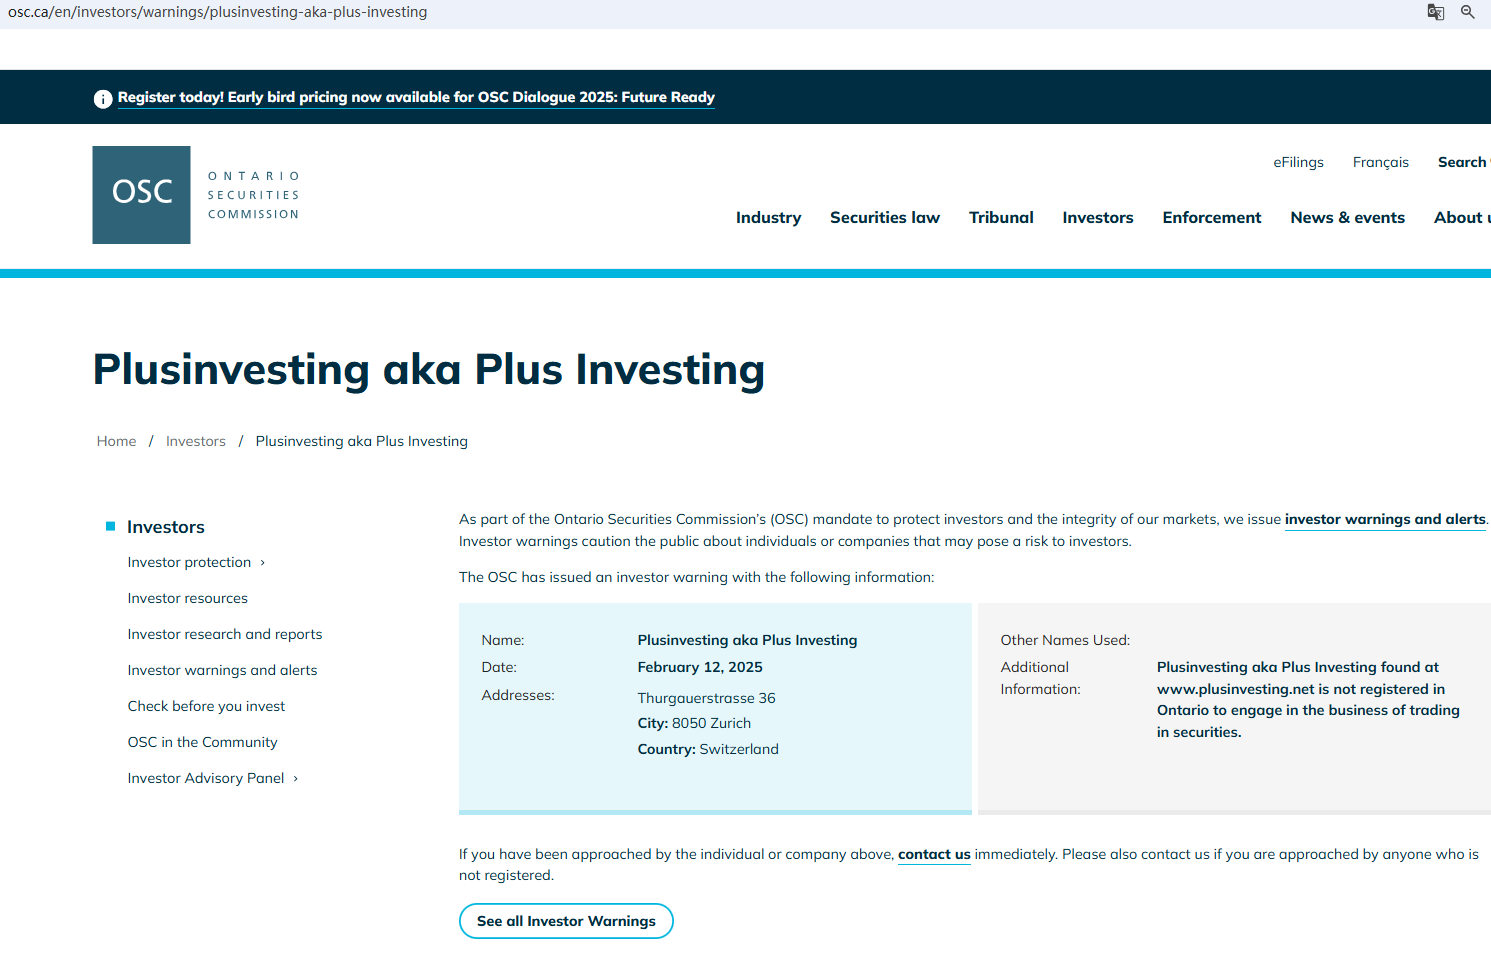
Task: Click the Country Switzerland text
Action: click(x=708, y=750)
